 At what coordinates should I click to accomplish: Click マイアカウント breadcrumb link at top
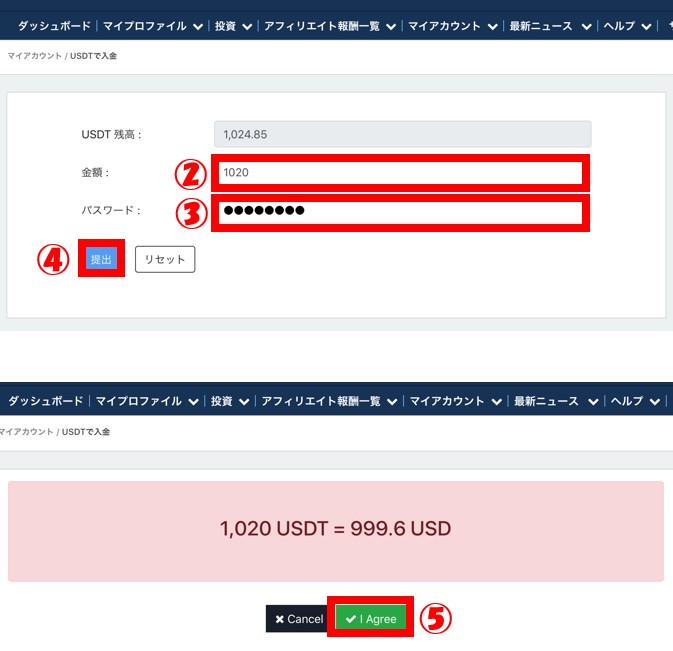(34, 56)
